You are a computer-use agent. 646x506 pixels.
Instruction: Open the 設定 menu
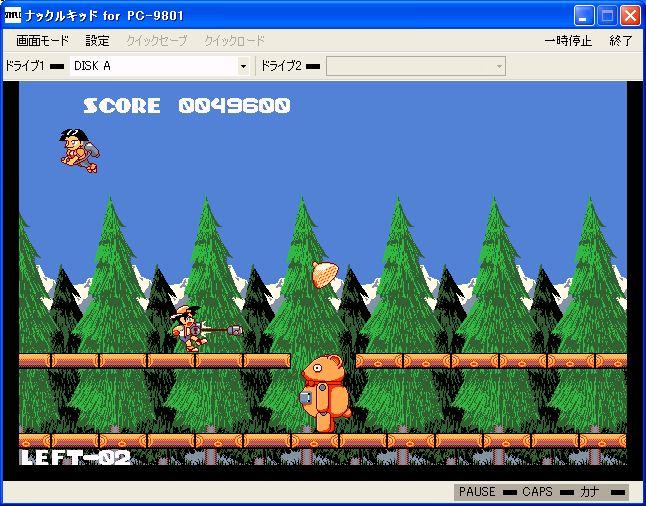point(98,41)
